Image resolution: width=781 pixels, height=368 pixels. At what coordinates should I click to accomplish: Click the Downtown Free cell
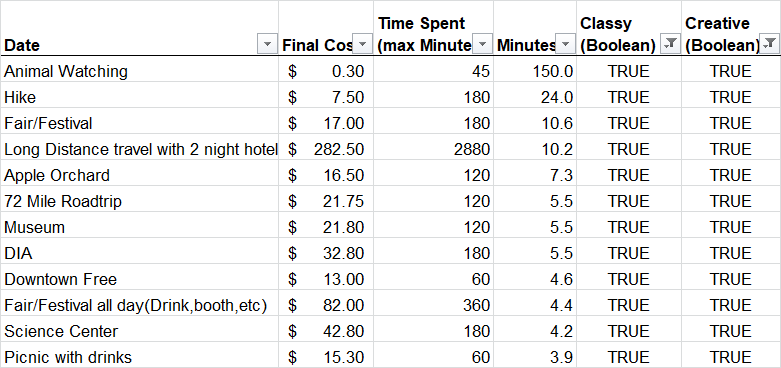[x=139, y=279]
